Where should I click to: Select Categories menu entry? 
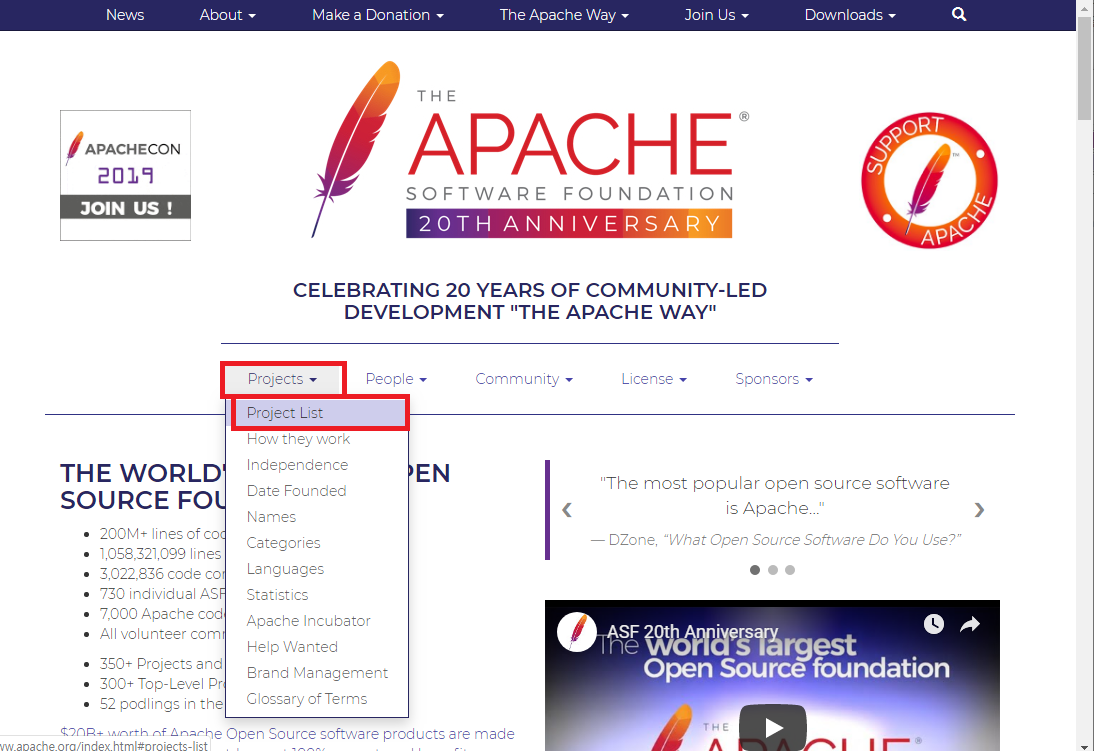point(317,543)
